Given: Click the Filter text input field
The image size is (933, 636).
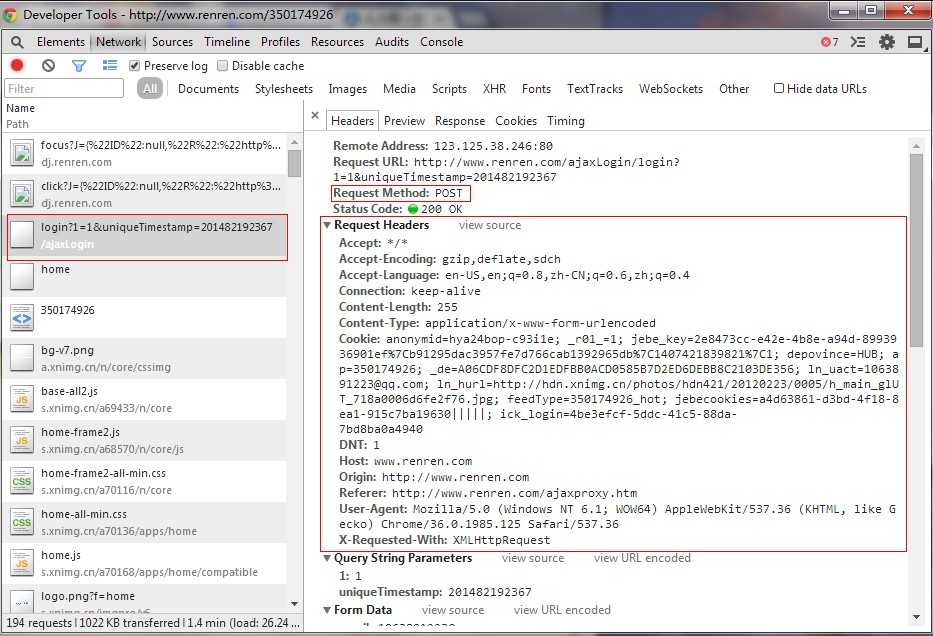Looking at the screenshot, I should click(64, 89).
